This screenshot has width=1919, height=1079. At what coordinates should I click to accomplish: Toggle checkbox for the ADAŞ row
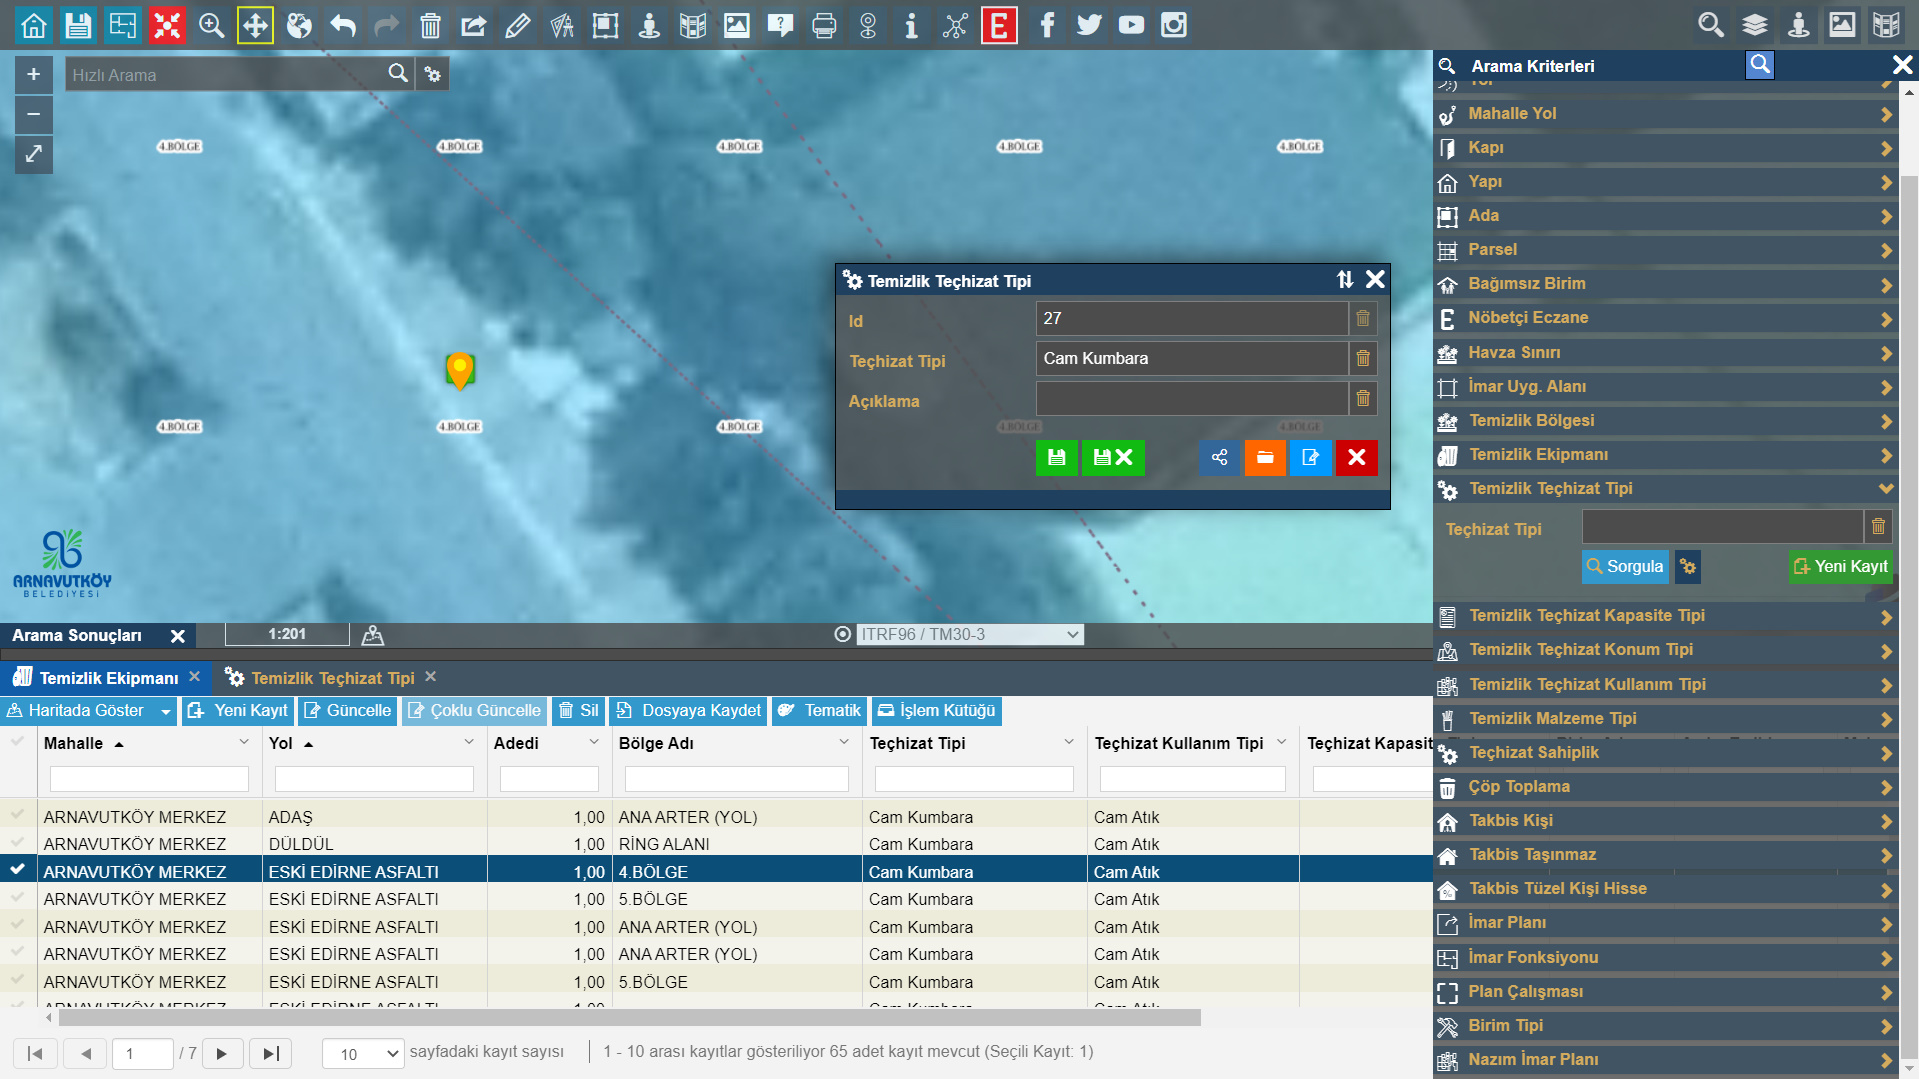(x=17, y=816)
